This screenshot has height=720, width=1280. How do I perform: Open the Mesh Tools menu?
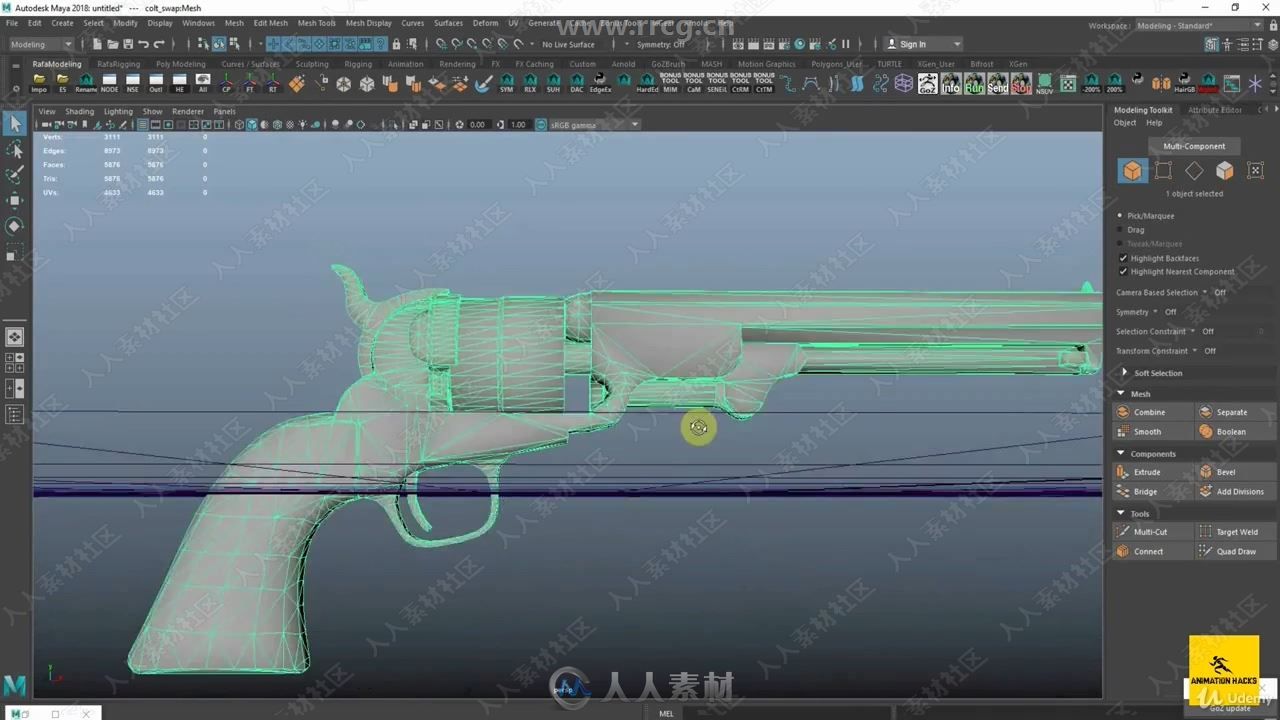pyautogui.click(x=316, y=23)
